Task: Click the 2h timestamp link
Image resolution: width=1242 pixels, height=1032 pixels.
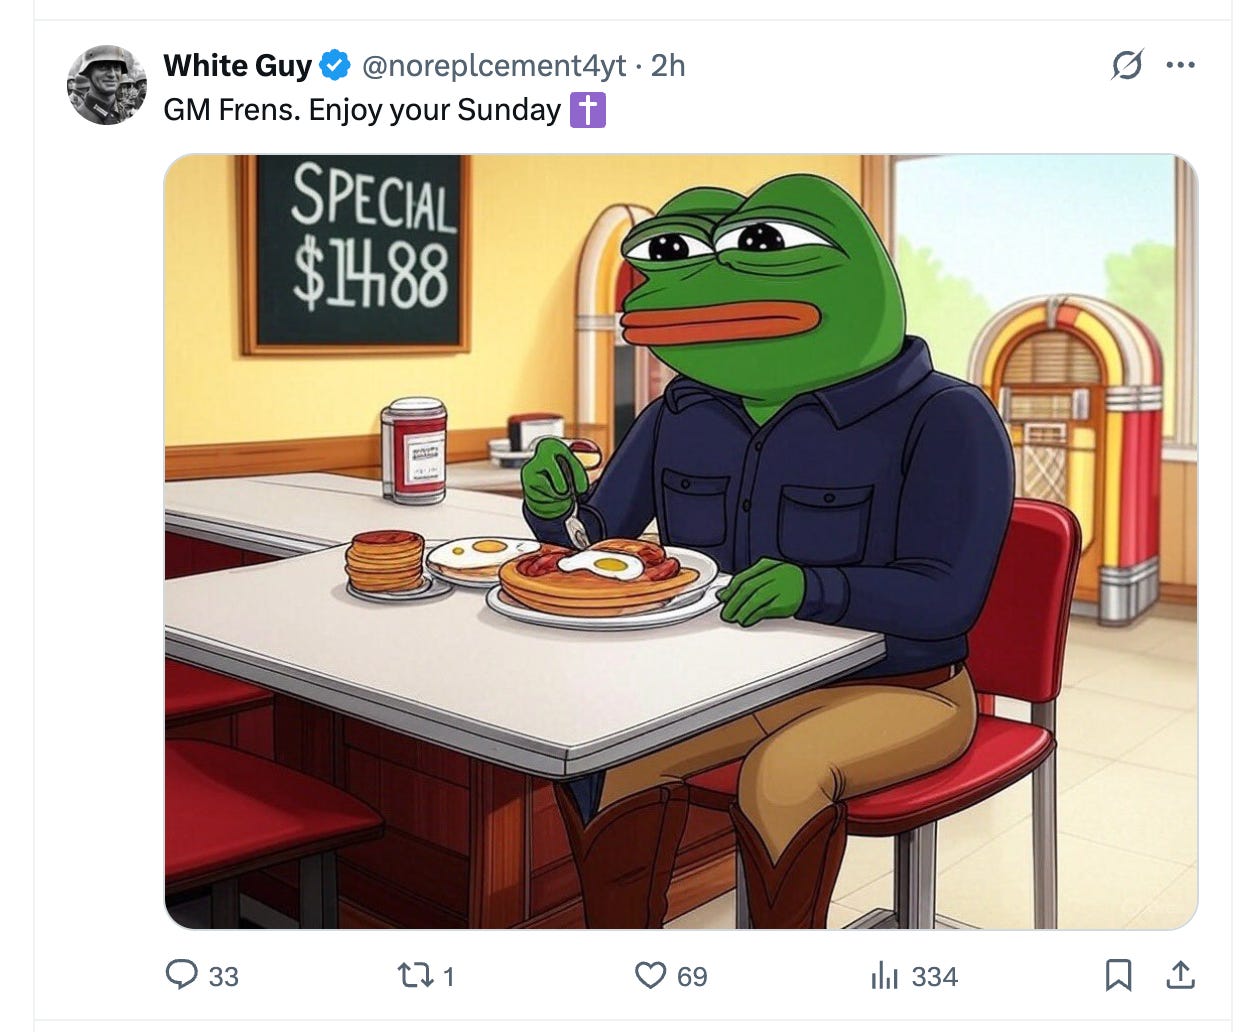Action: click(668, 66)
